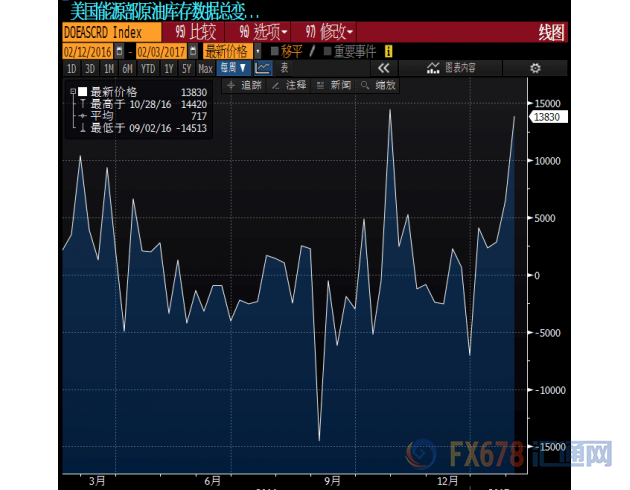Click the DOEASCRD Index ticker field
Viewport: 630px width, 490px height.
tap(102, 31)
